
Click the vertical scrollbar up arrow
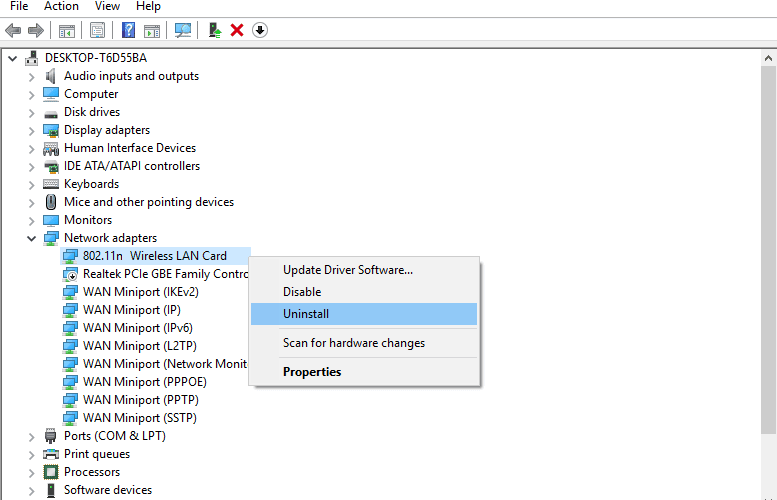tap(768, 58)
